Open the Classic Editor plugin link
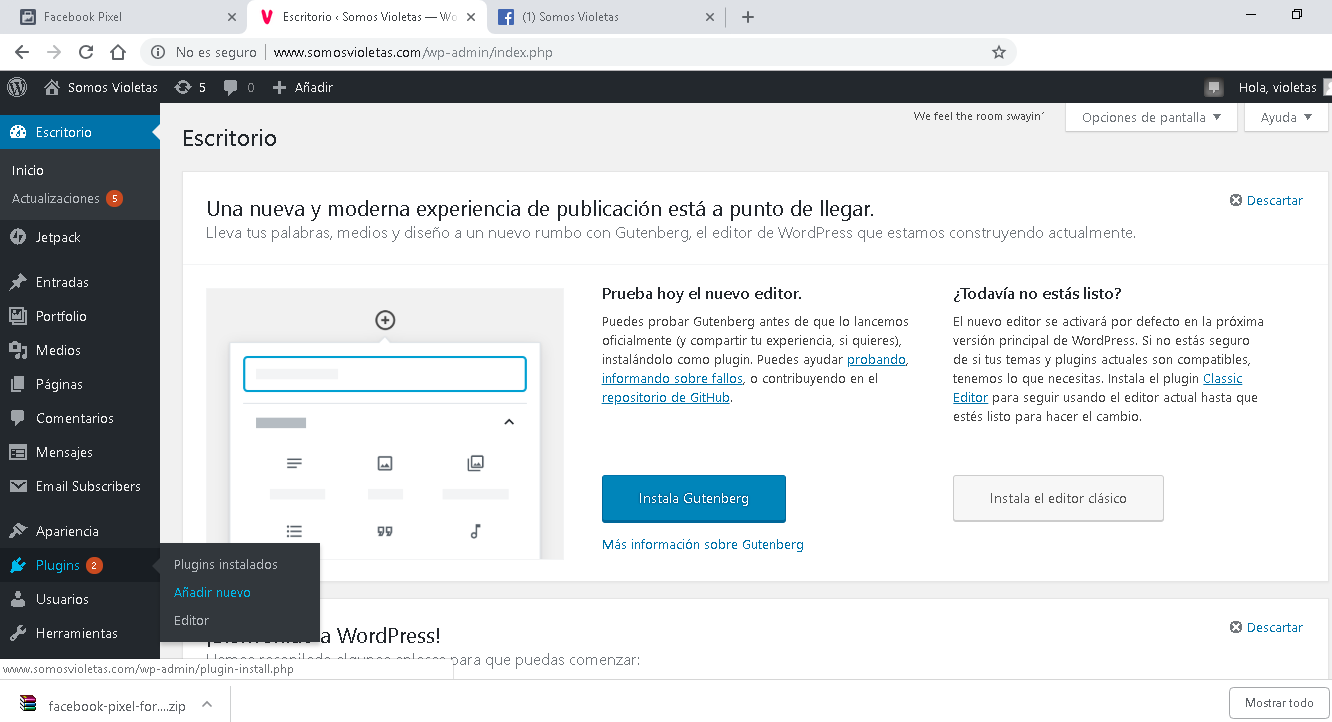Image resolution: width=1332 pixels, height=722 pixels. click(1098, 388)
